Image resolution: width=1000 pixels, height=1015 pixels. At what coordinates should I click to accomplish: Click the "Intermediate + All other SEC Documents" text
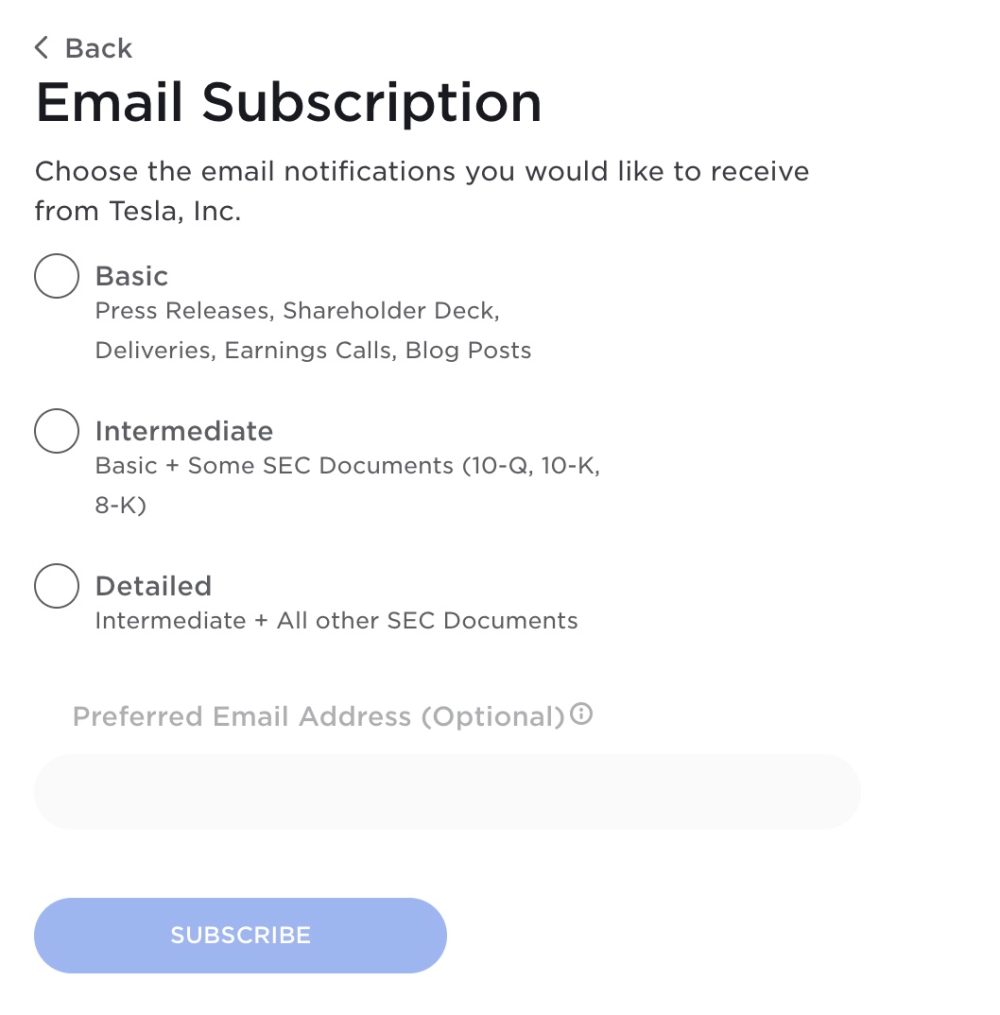pos(336,621)
